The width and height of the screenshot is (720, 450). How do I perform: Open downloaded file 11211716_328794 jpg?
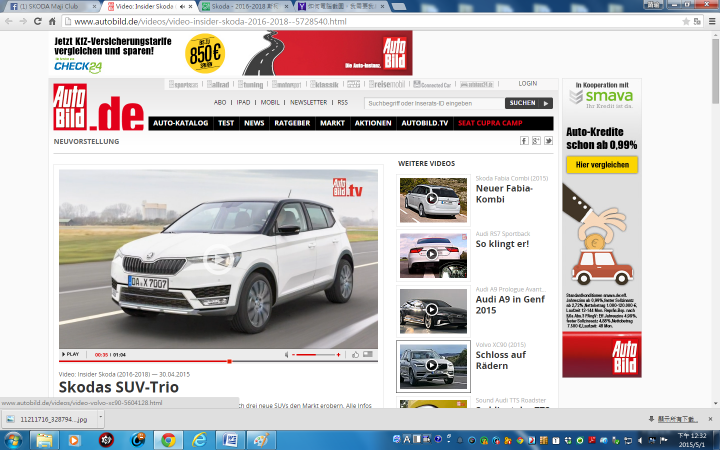click(x=49, y=419)
